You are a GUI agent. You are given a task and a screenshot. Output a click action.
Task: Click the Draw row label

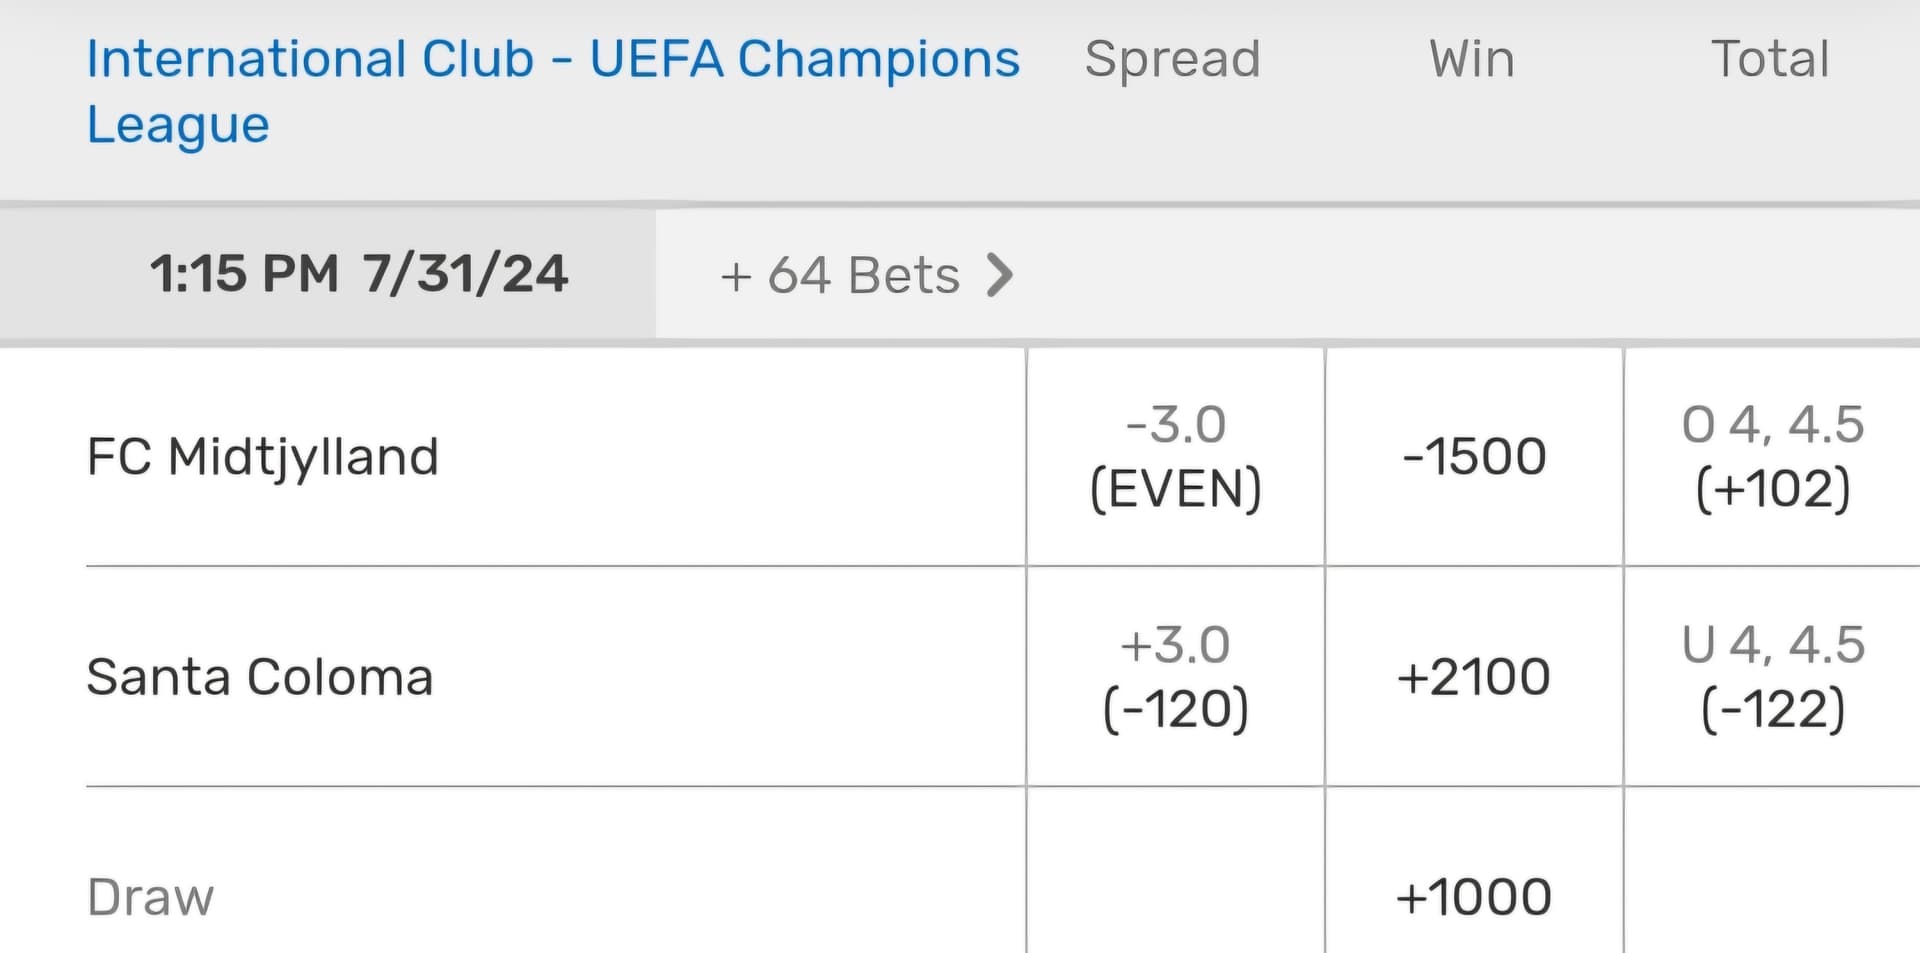(x=150, y=897)
